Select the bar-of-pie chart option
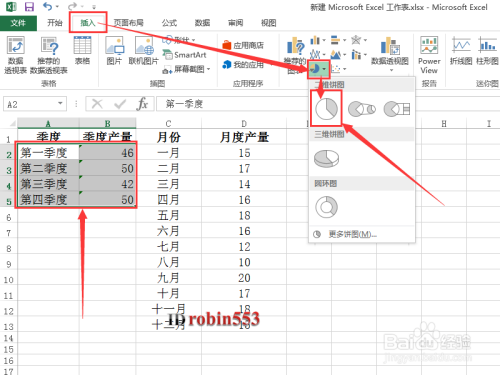Viewport: 500px width, 375px height. [397, 109]
